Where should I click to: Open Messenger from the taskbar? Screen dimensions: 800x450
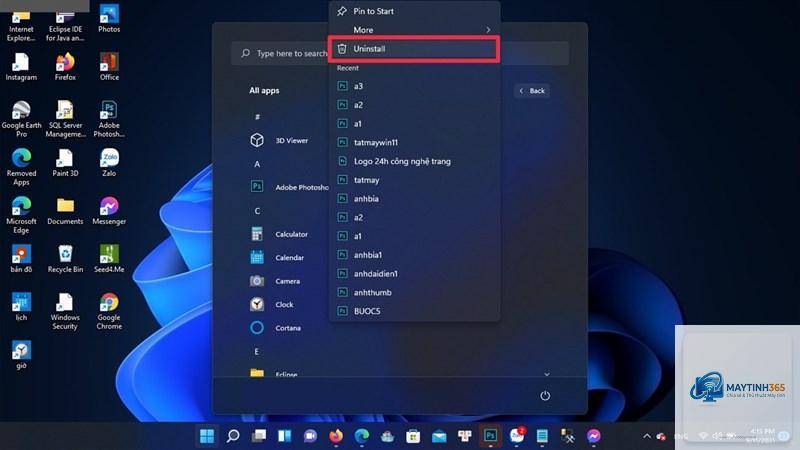pyautogui.click(x=593, y=436)
